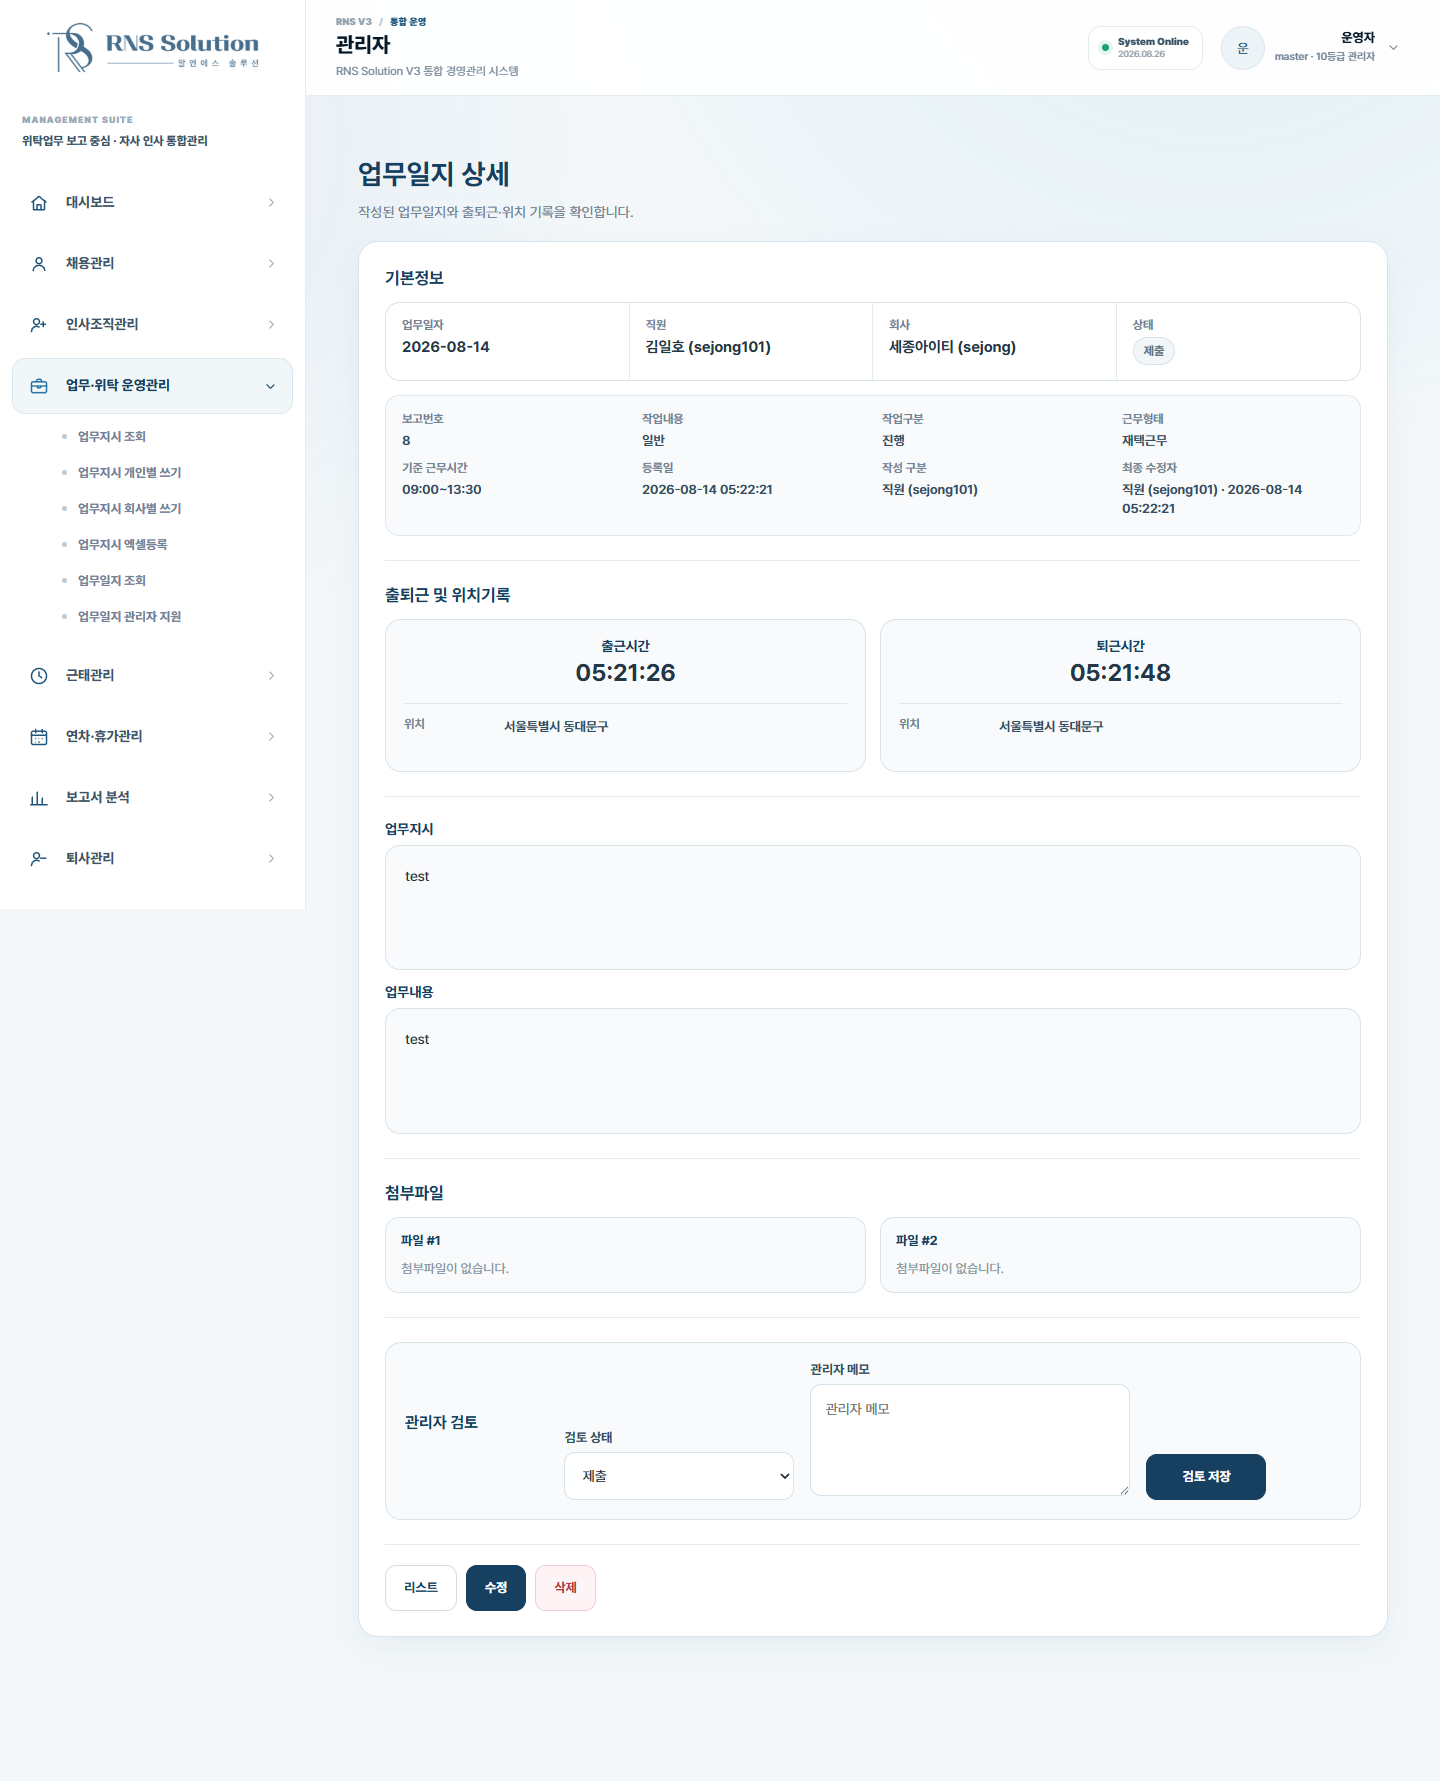Expand the 운영자 profile menu chevron
This screenshot has width=1440, height=1781.
tap(1394, 47)
